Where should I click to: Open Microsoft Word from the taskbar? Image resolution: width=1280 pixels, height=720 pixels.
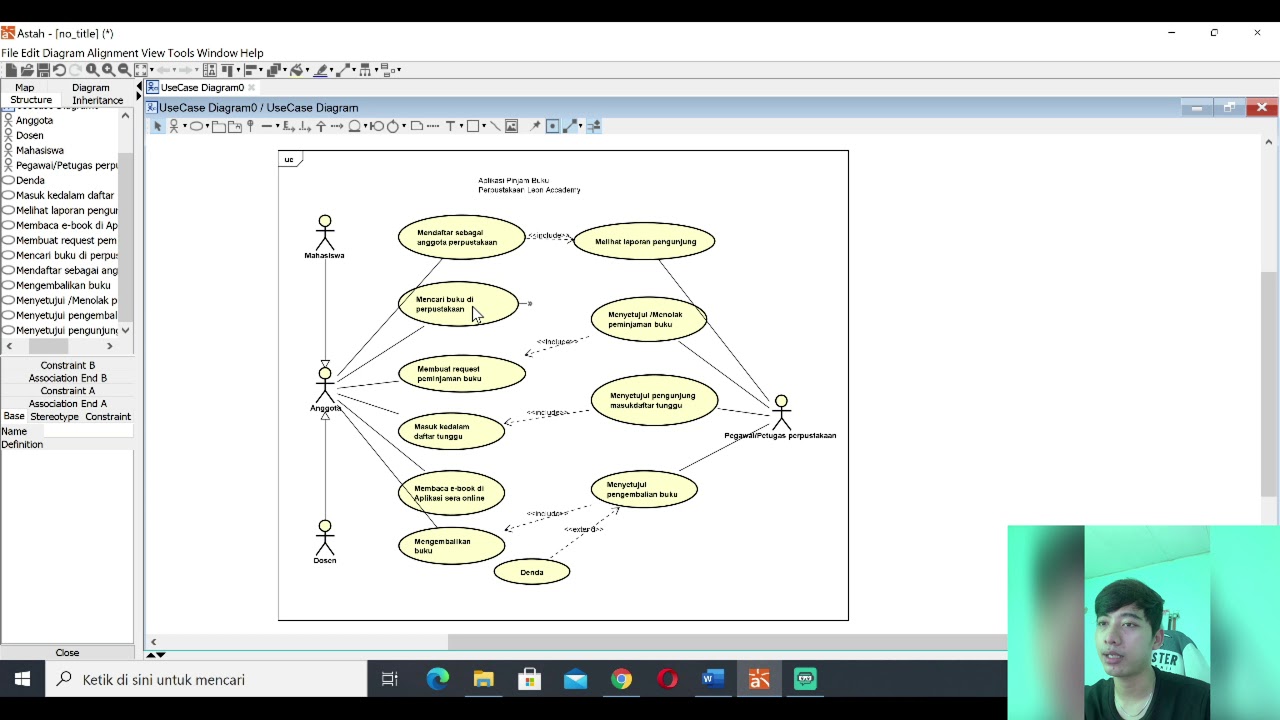[x=712, y=680]
